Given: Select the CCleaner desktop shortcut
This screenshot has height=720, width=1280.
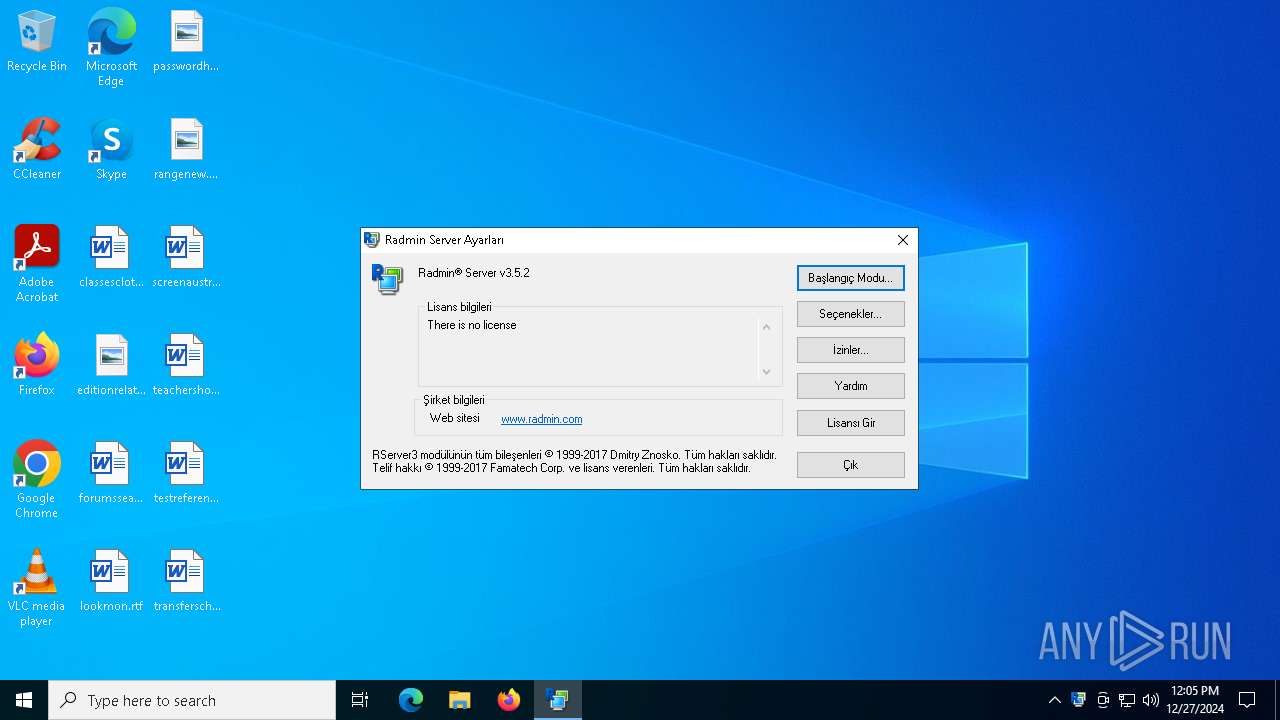Looking at the screenshot, I should tap(37, 150).
